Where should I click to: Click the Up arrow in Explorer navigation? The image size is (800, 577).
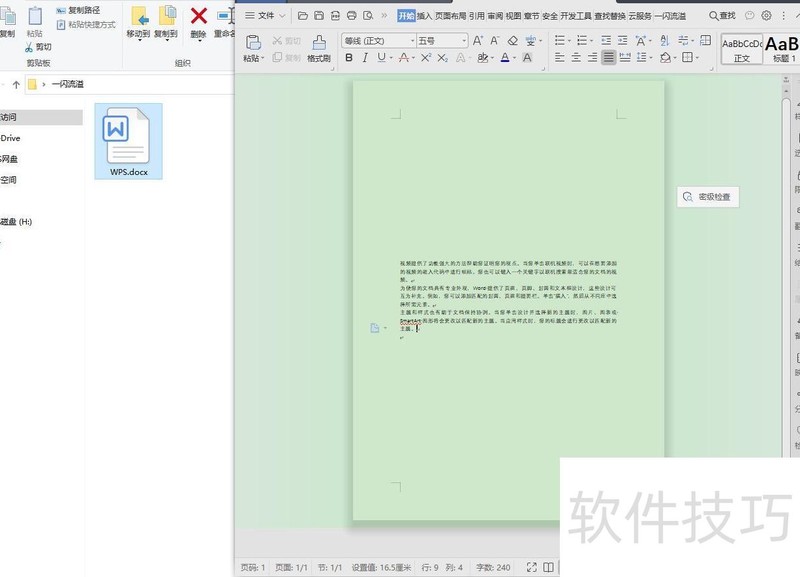16,85
